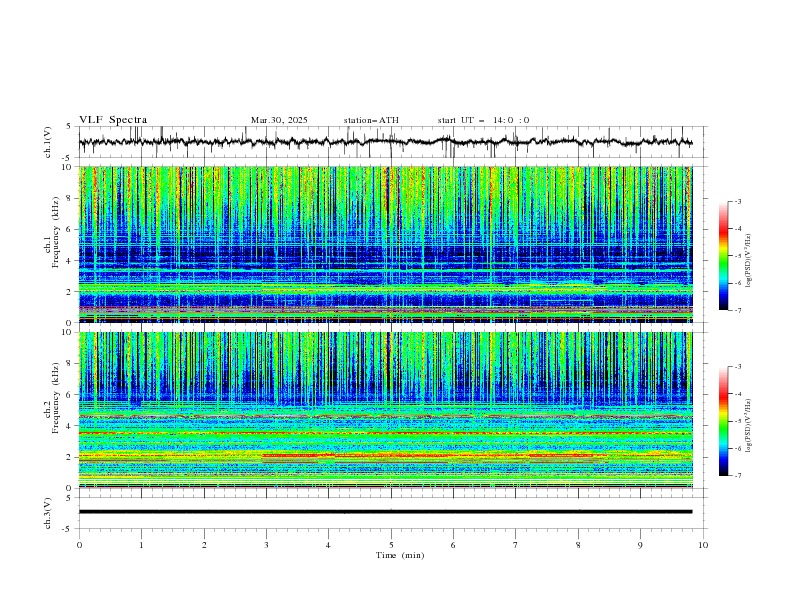Click the ch.2 spectrogram plot
Image resolution: width=792 pixels, height=612 pixels.
click(386, 410)
